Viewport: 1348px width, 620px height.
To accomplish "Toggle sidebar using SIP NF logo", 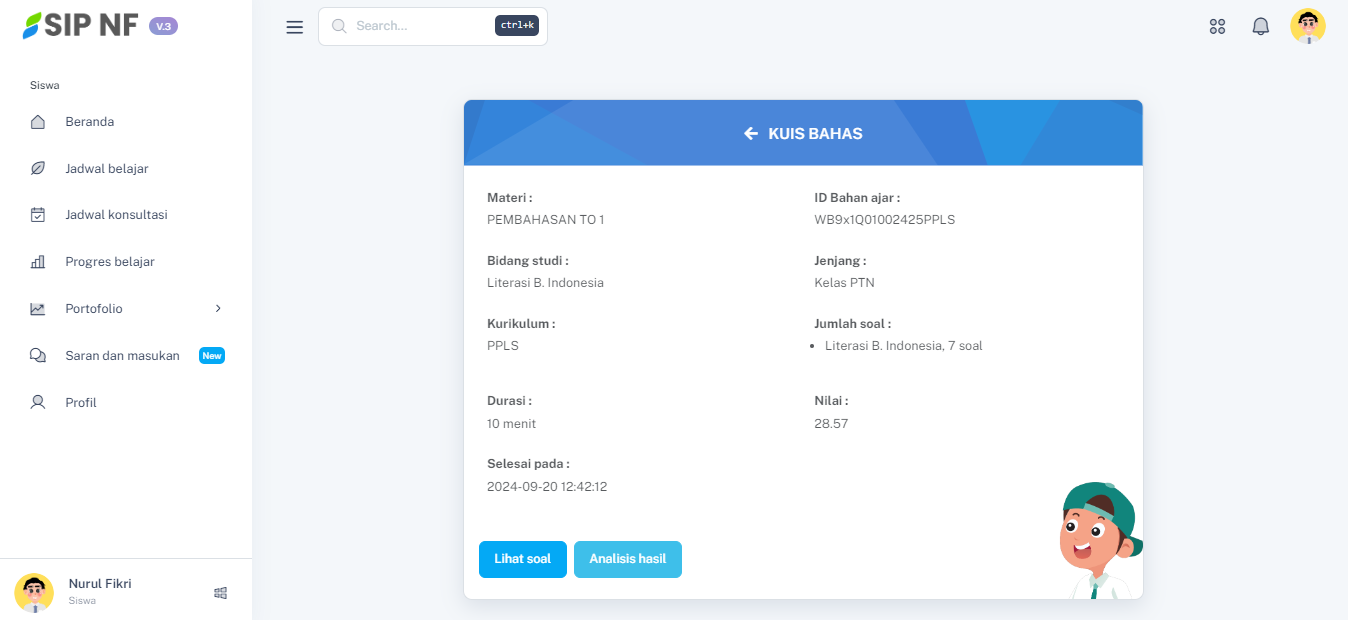I will click(x=81, y=26).
